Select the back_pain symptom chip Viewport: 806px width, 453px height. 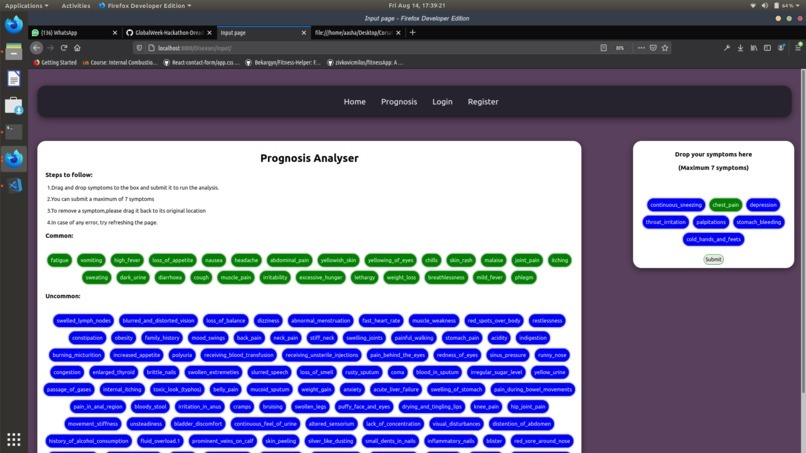coord(249,338)
